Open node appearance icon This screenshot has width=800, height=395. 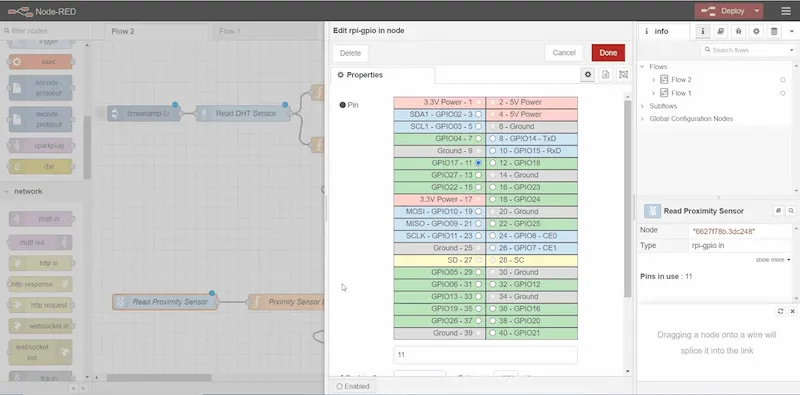pyautogui.click(x=623, y=75)
